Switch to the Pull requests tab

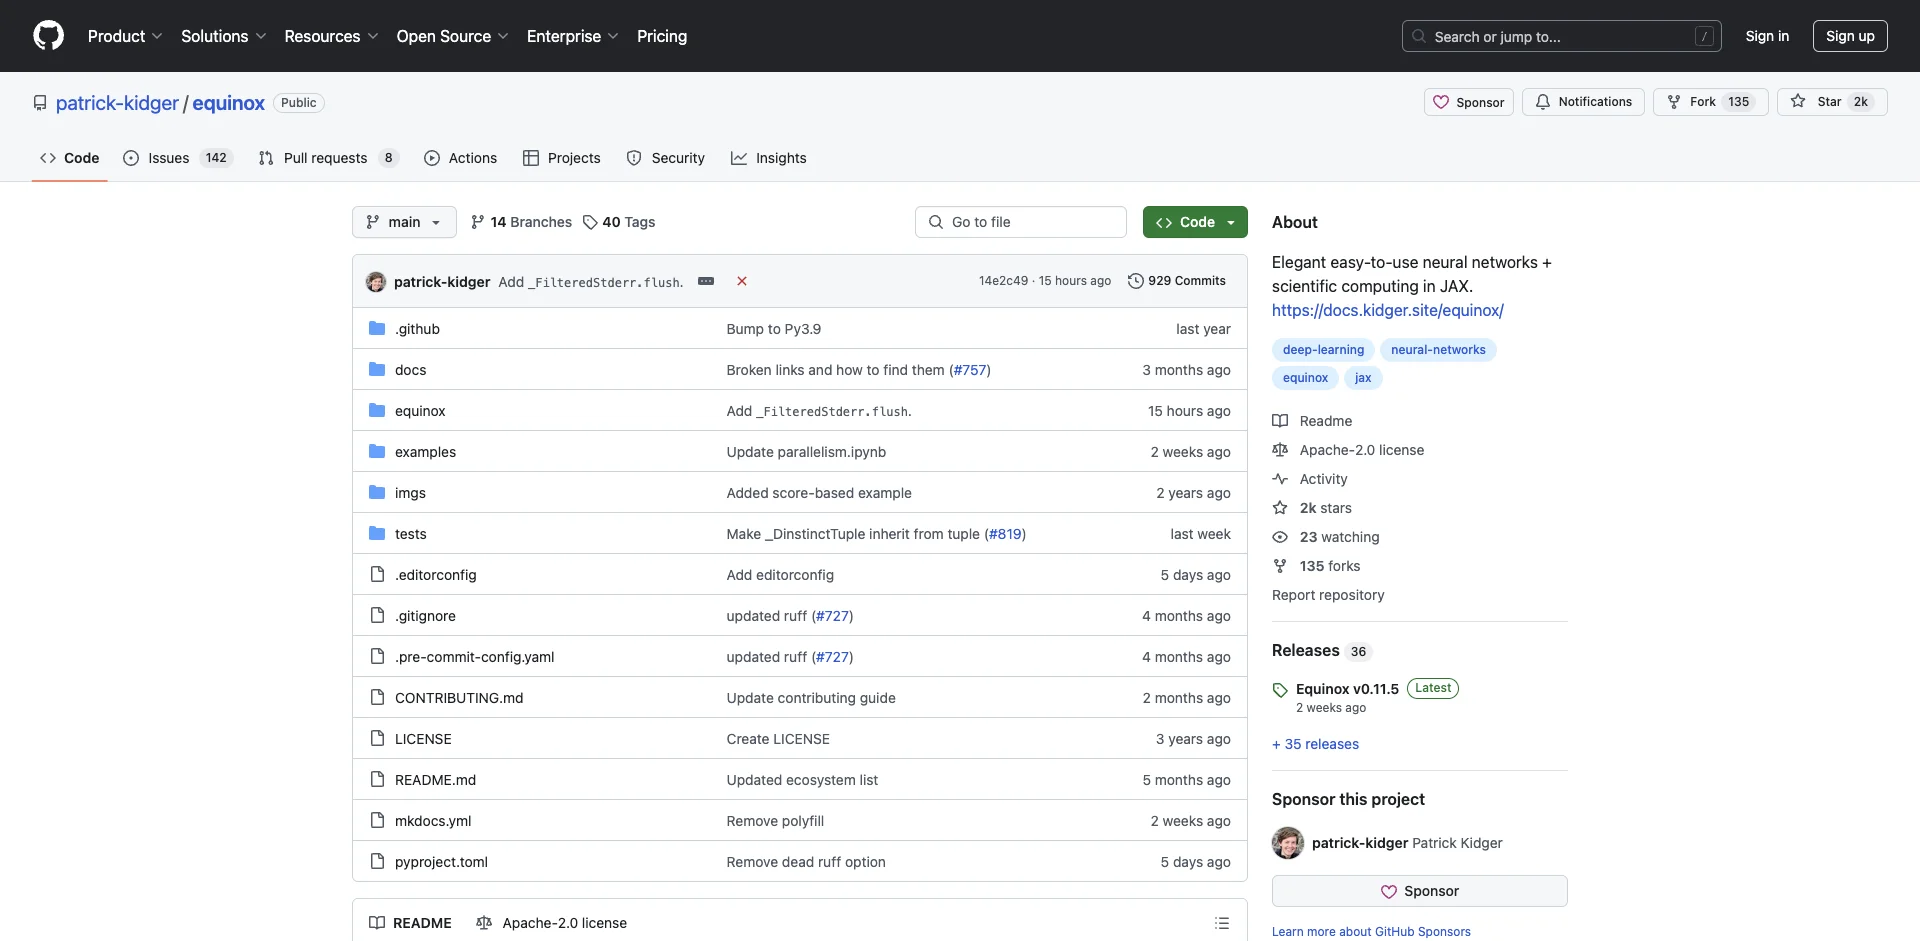(x=328, y=158)
